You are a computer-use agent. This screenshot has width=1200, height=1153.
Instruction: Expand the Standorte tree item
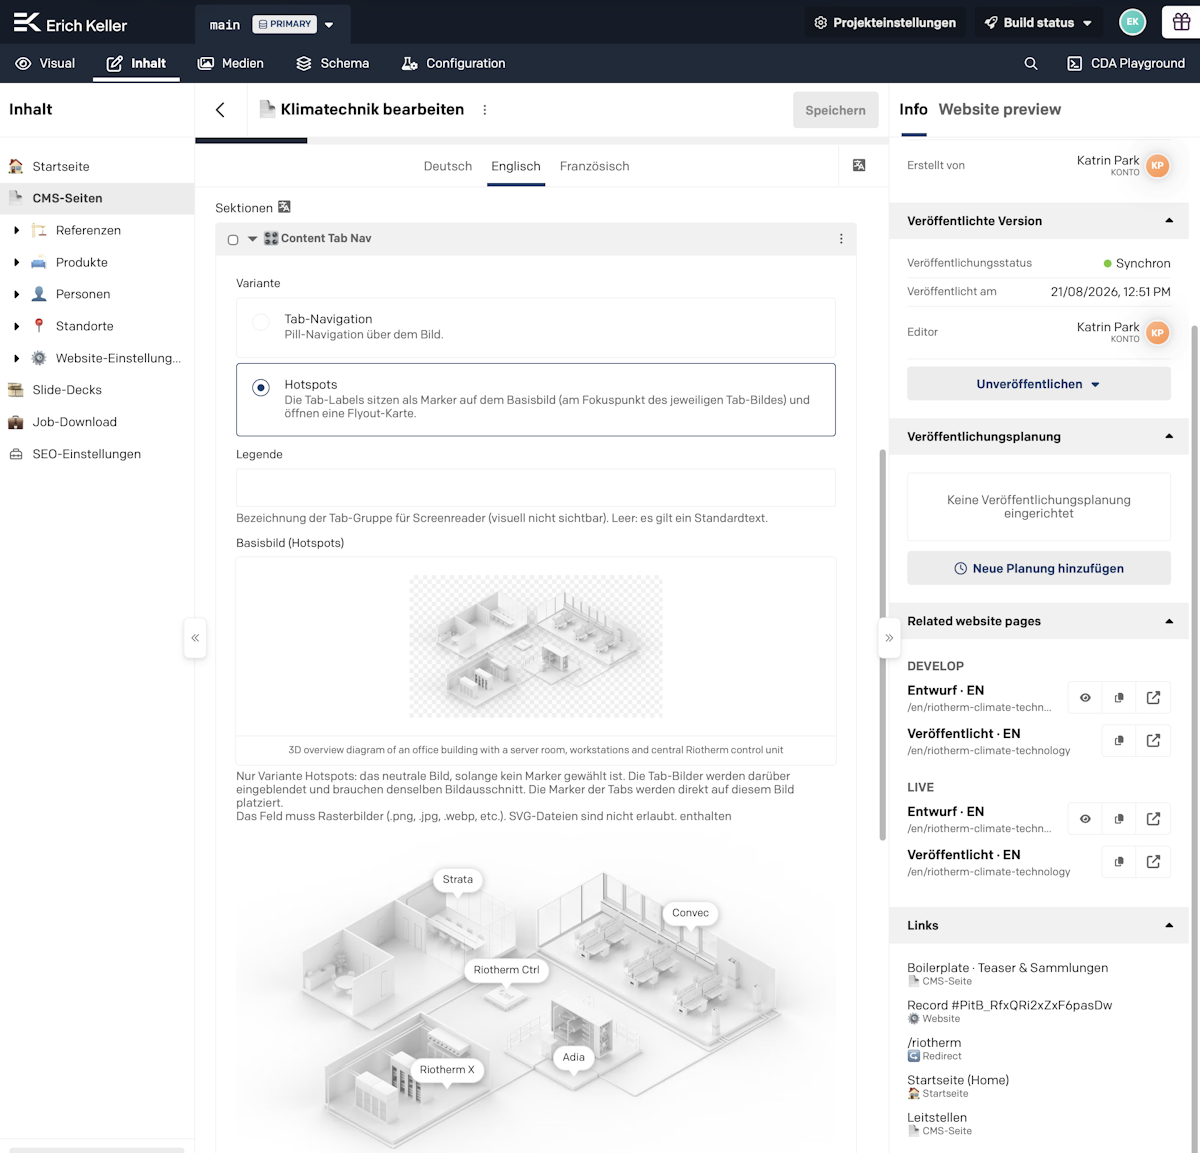coord(16,326)
